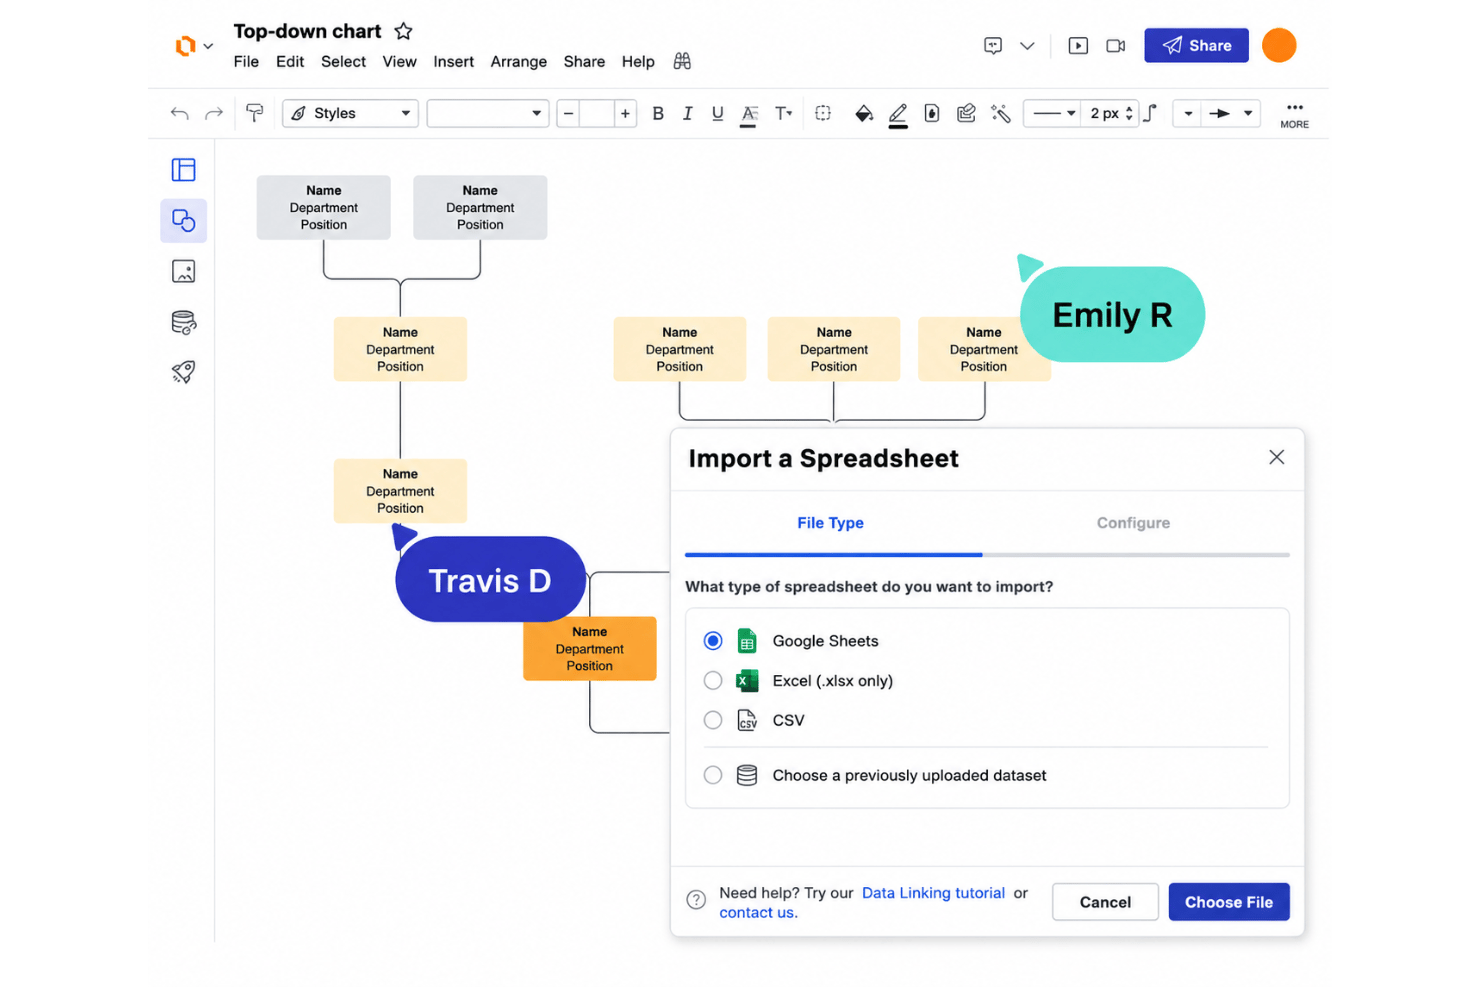This screenshot has width=1480, height=987.
Task: Click the magic wand icon
Action: 1001,114
